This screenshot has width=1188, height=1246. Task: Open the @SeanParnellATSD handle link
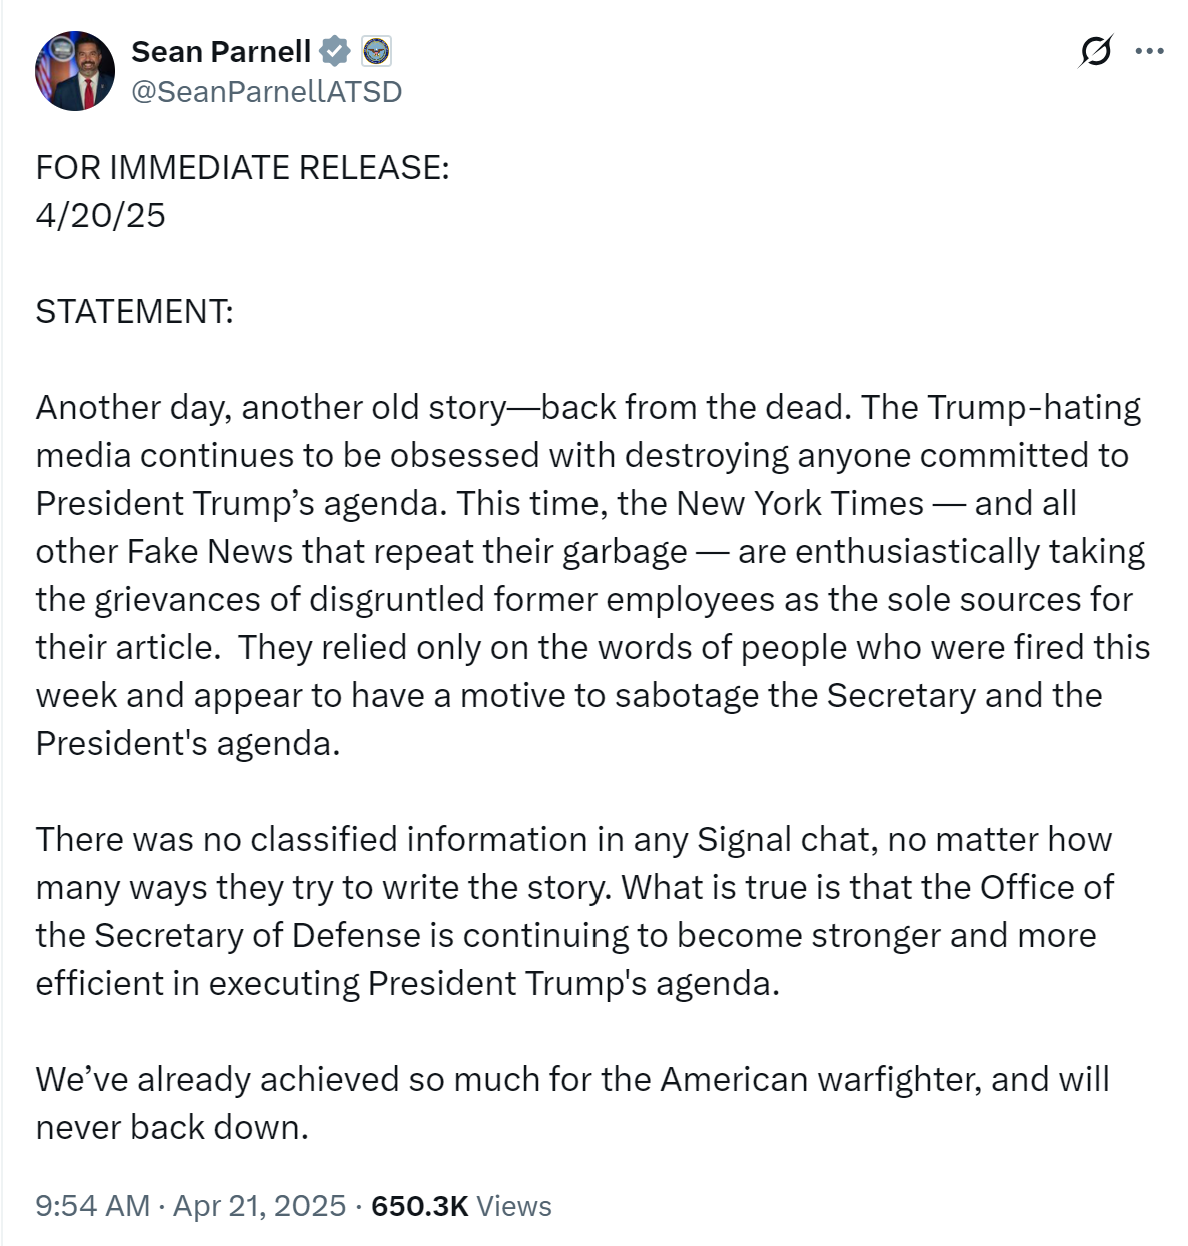point(267,92)
